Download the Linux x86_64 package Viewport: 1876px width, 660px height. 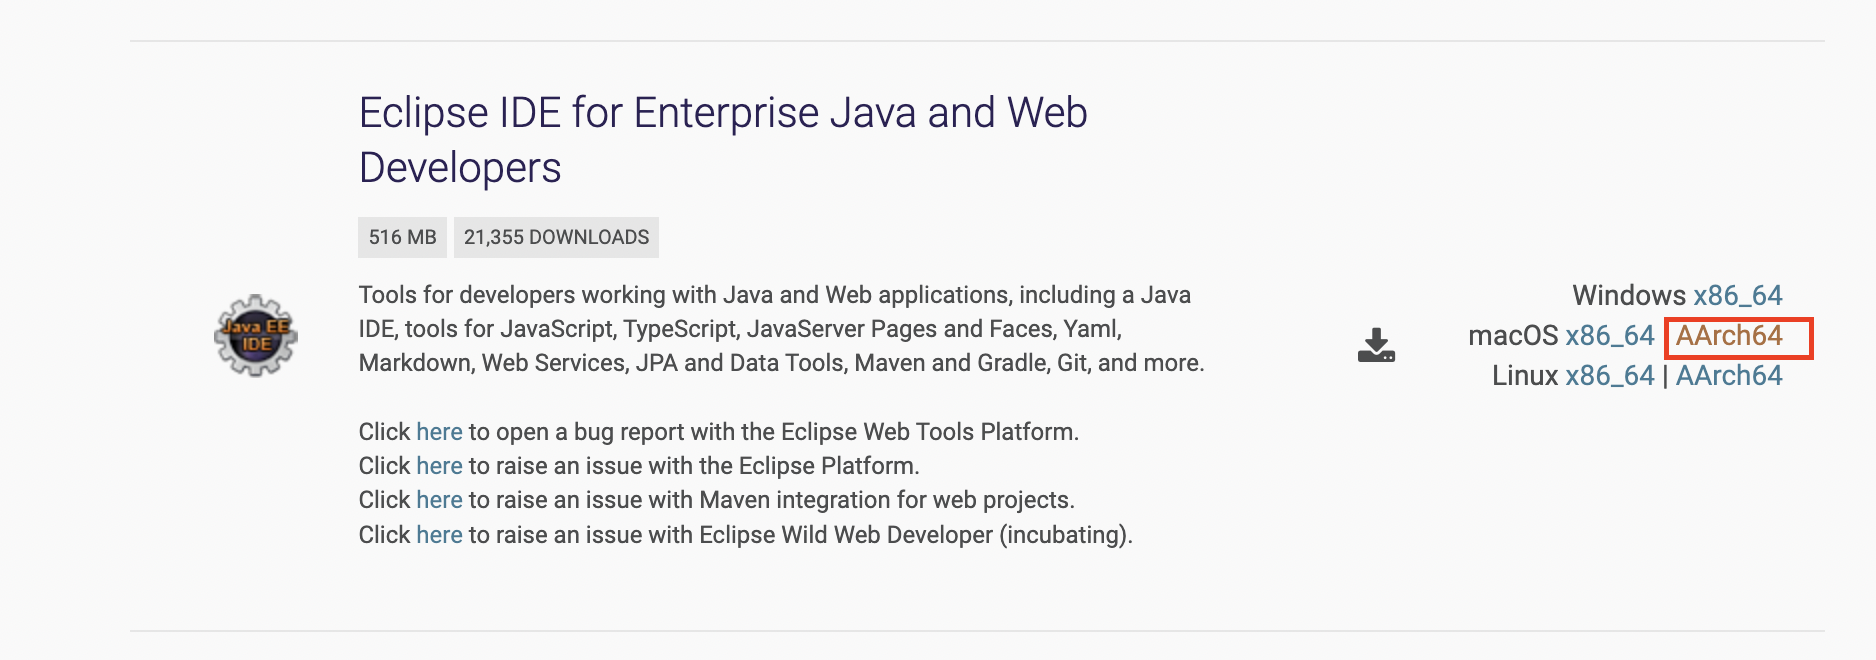tap(1610, 375)
